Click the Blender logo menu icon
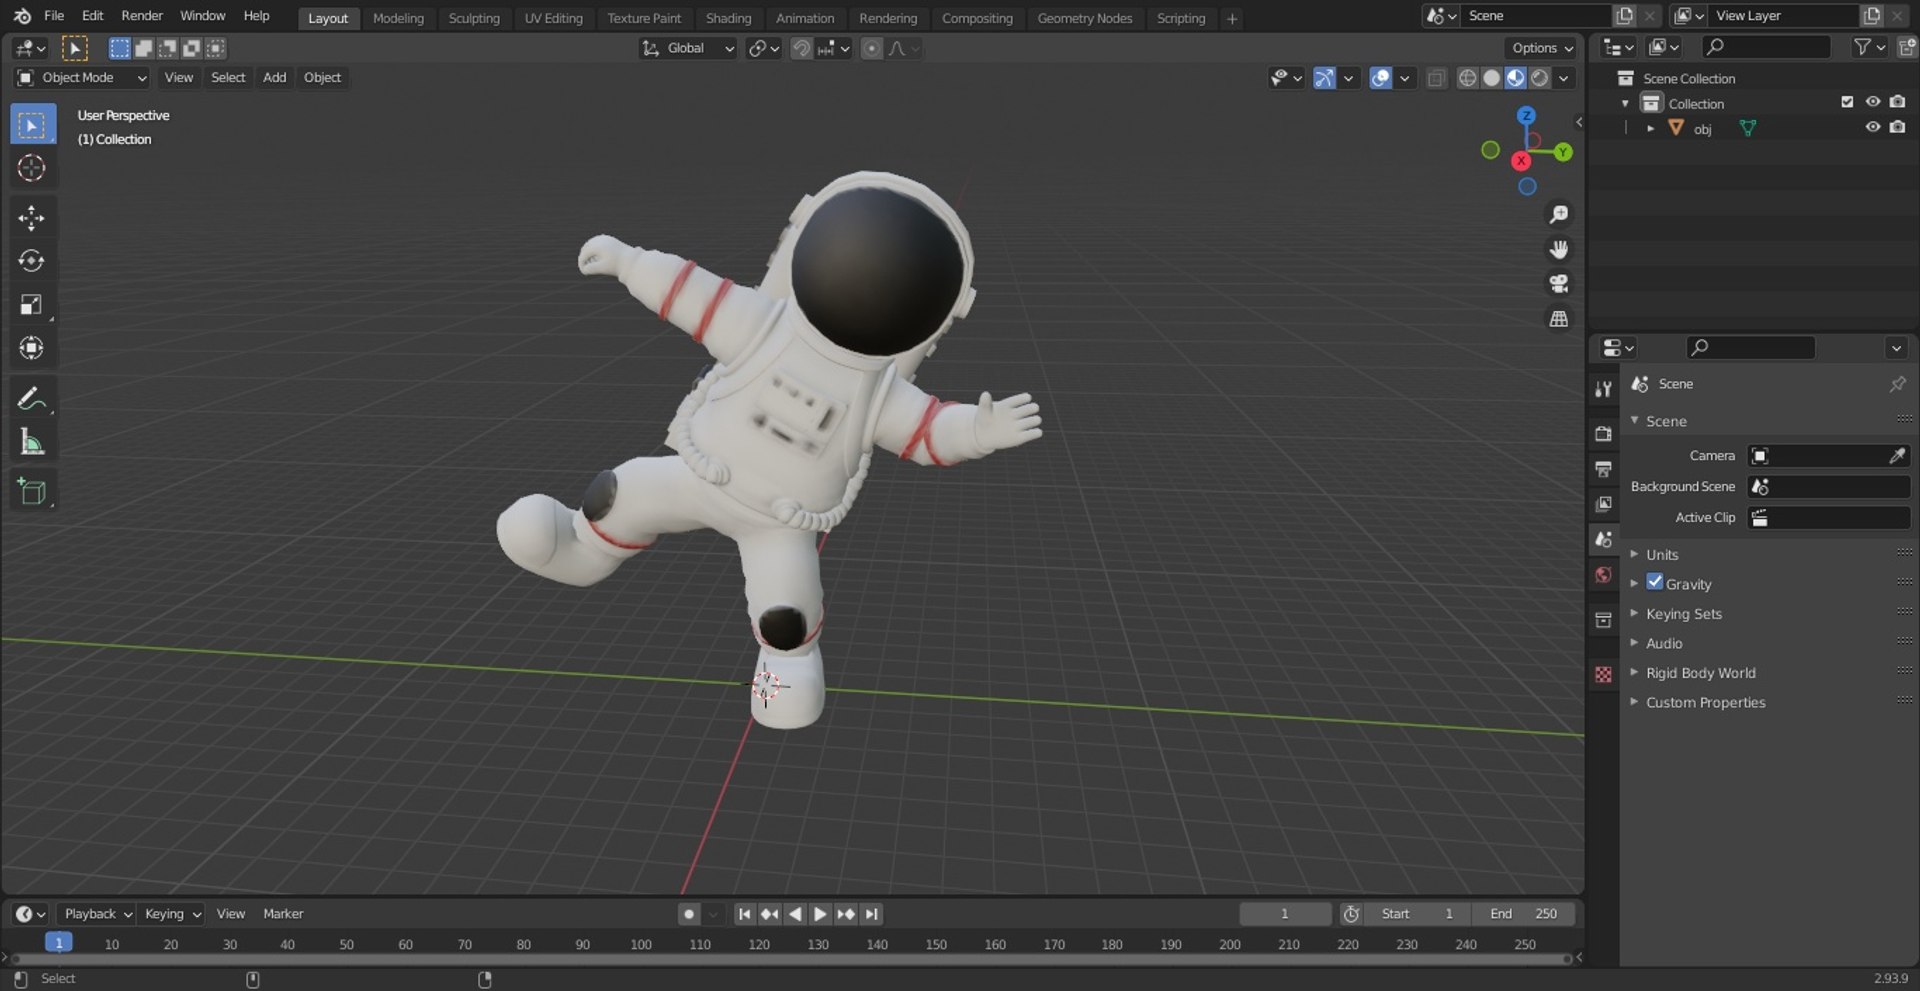1920x991 pixels. point(22,16)
